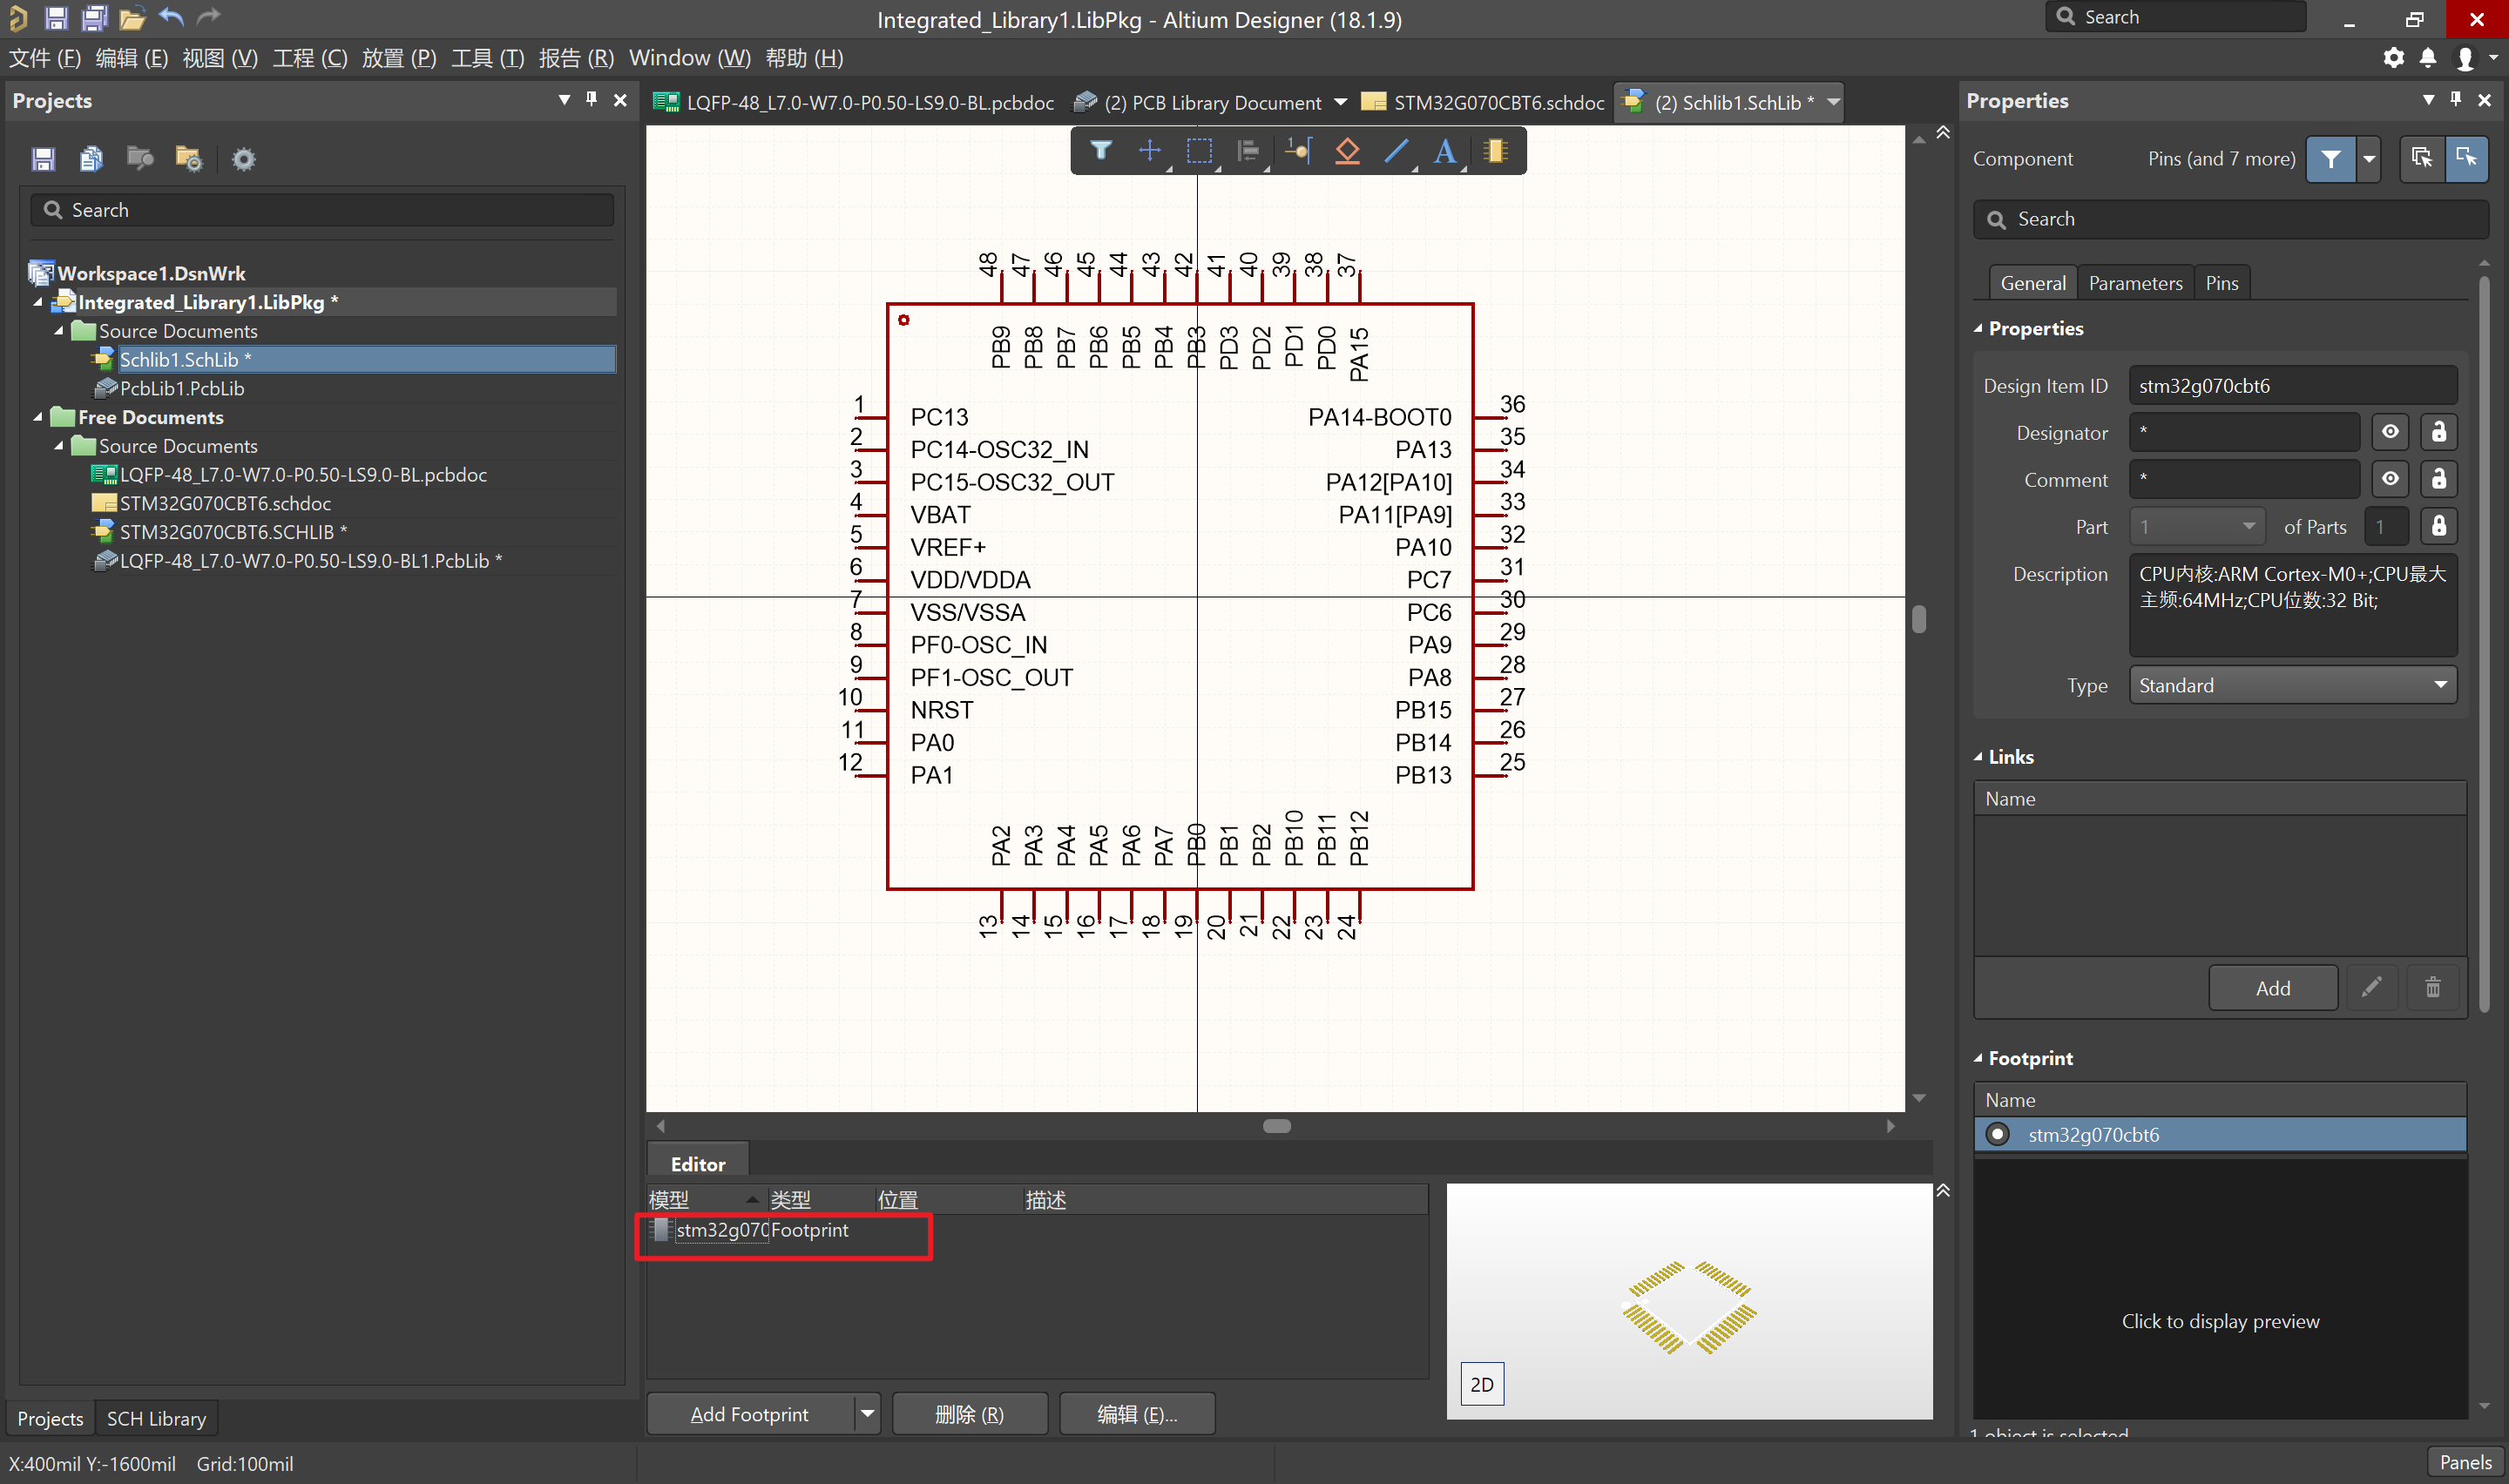2509x1484 pixels.
Task: Redo the last undone action
Action: [x=208, y=17]
